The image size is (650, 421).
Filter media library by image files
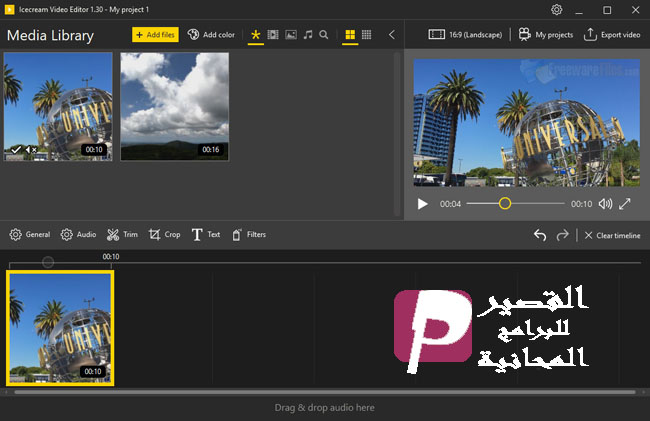(291, 35)
